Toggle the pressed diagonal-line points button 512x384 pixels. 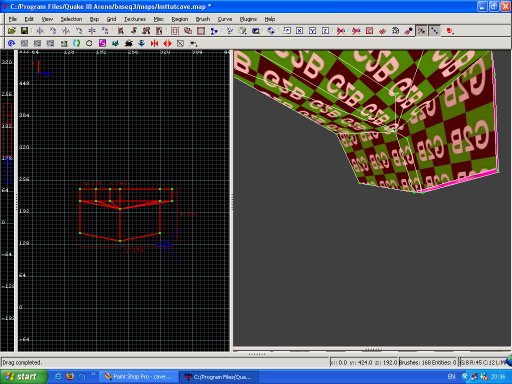click(434, 31)
